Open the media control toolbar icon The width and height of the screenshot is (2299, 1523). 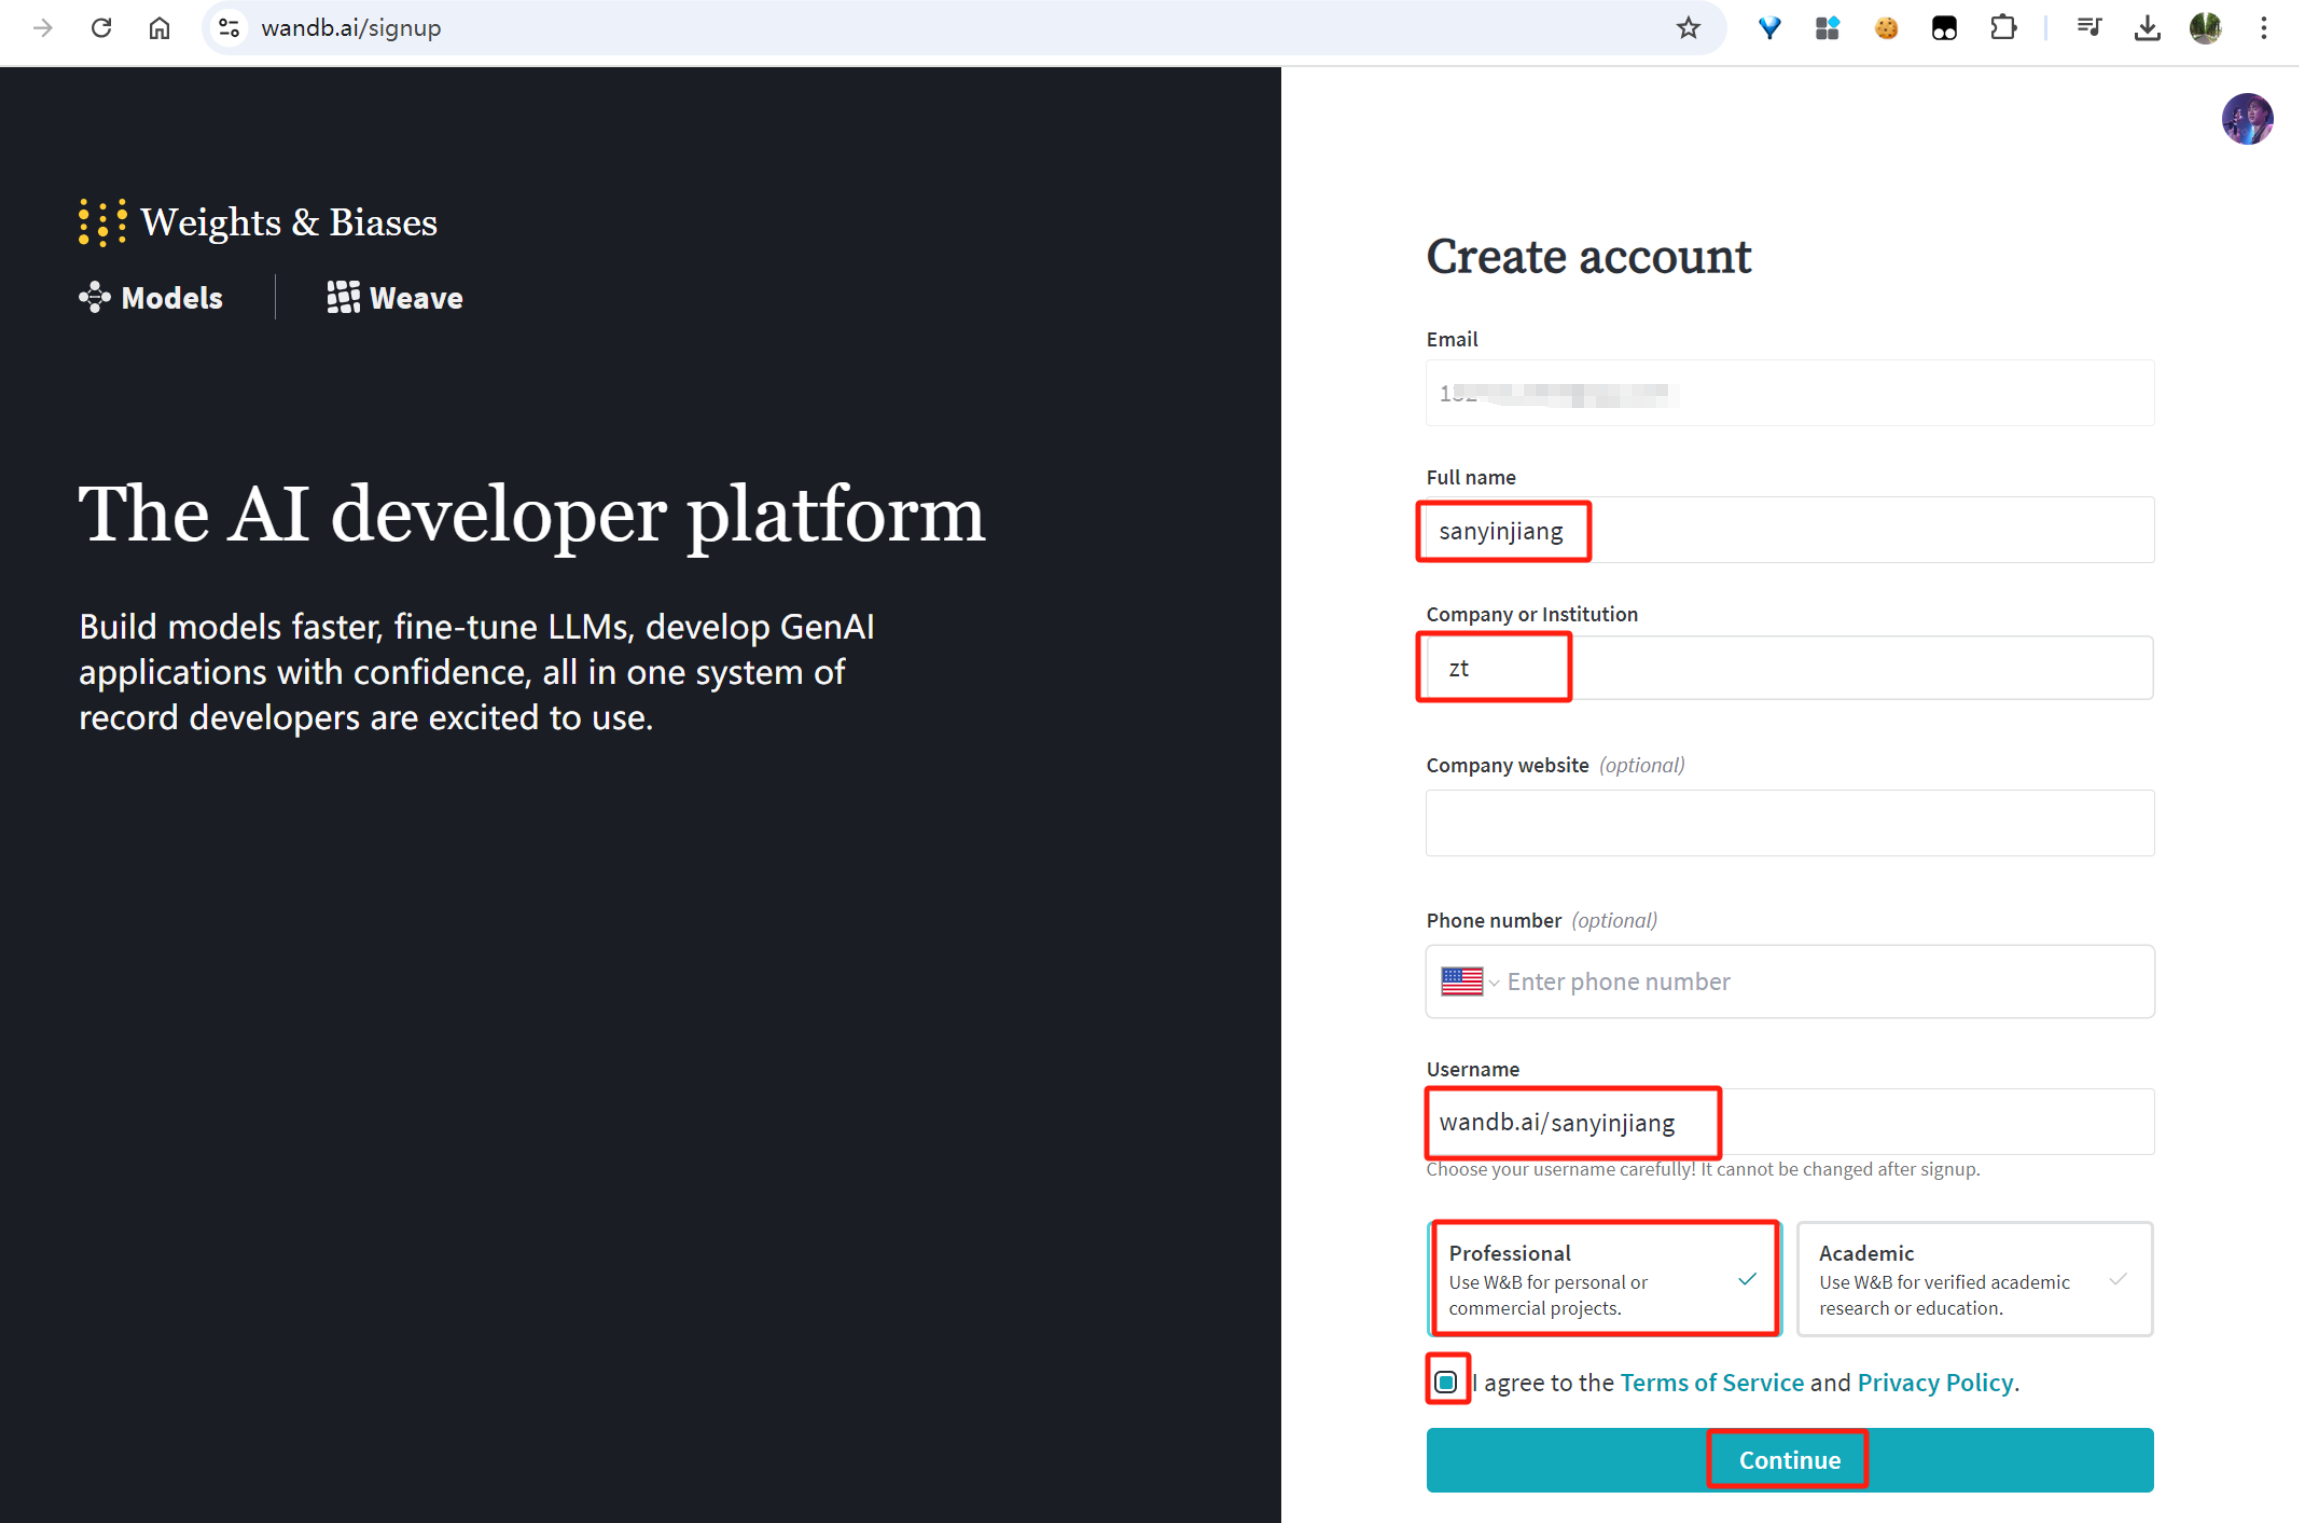pos(2088,28)
